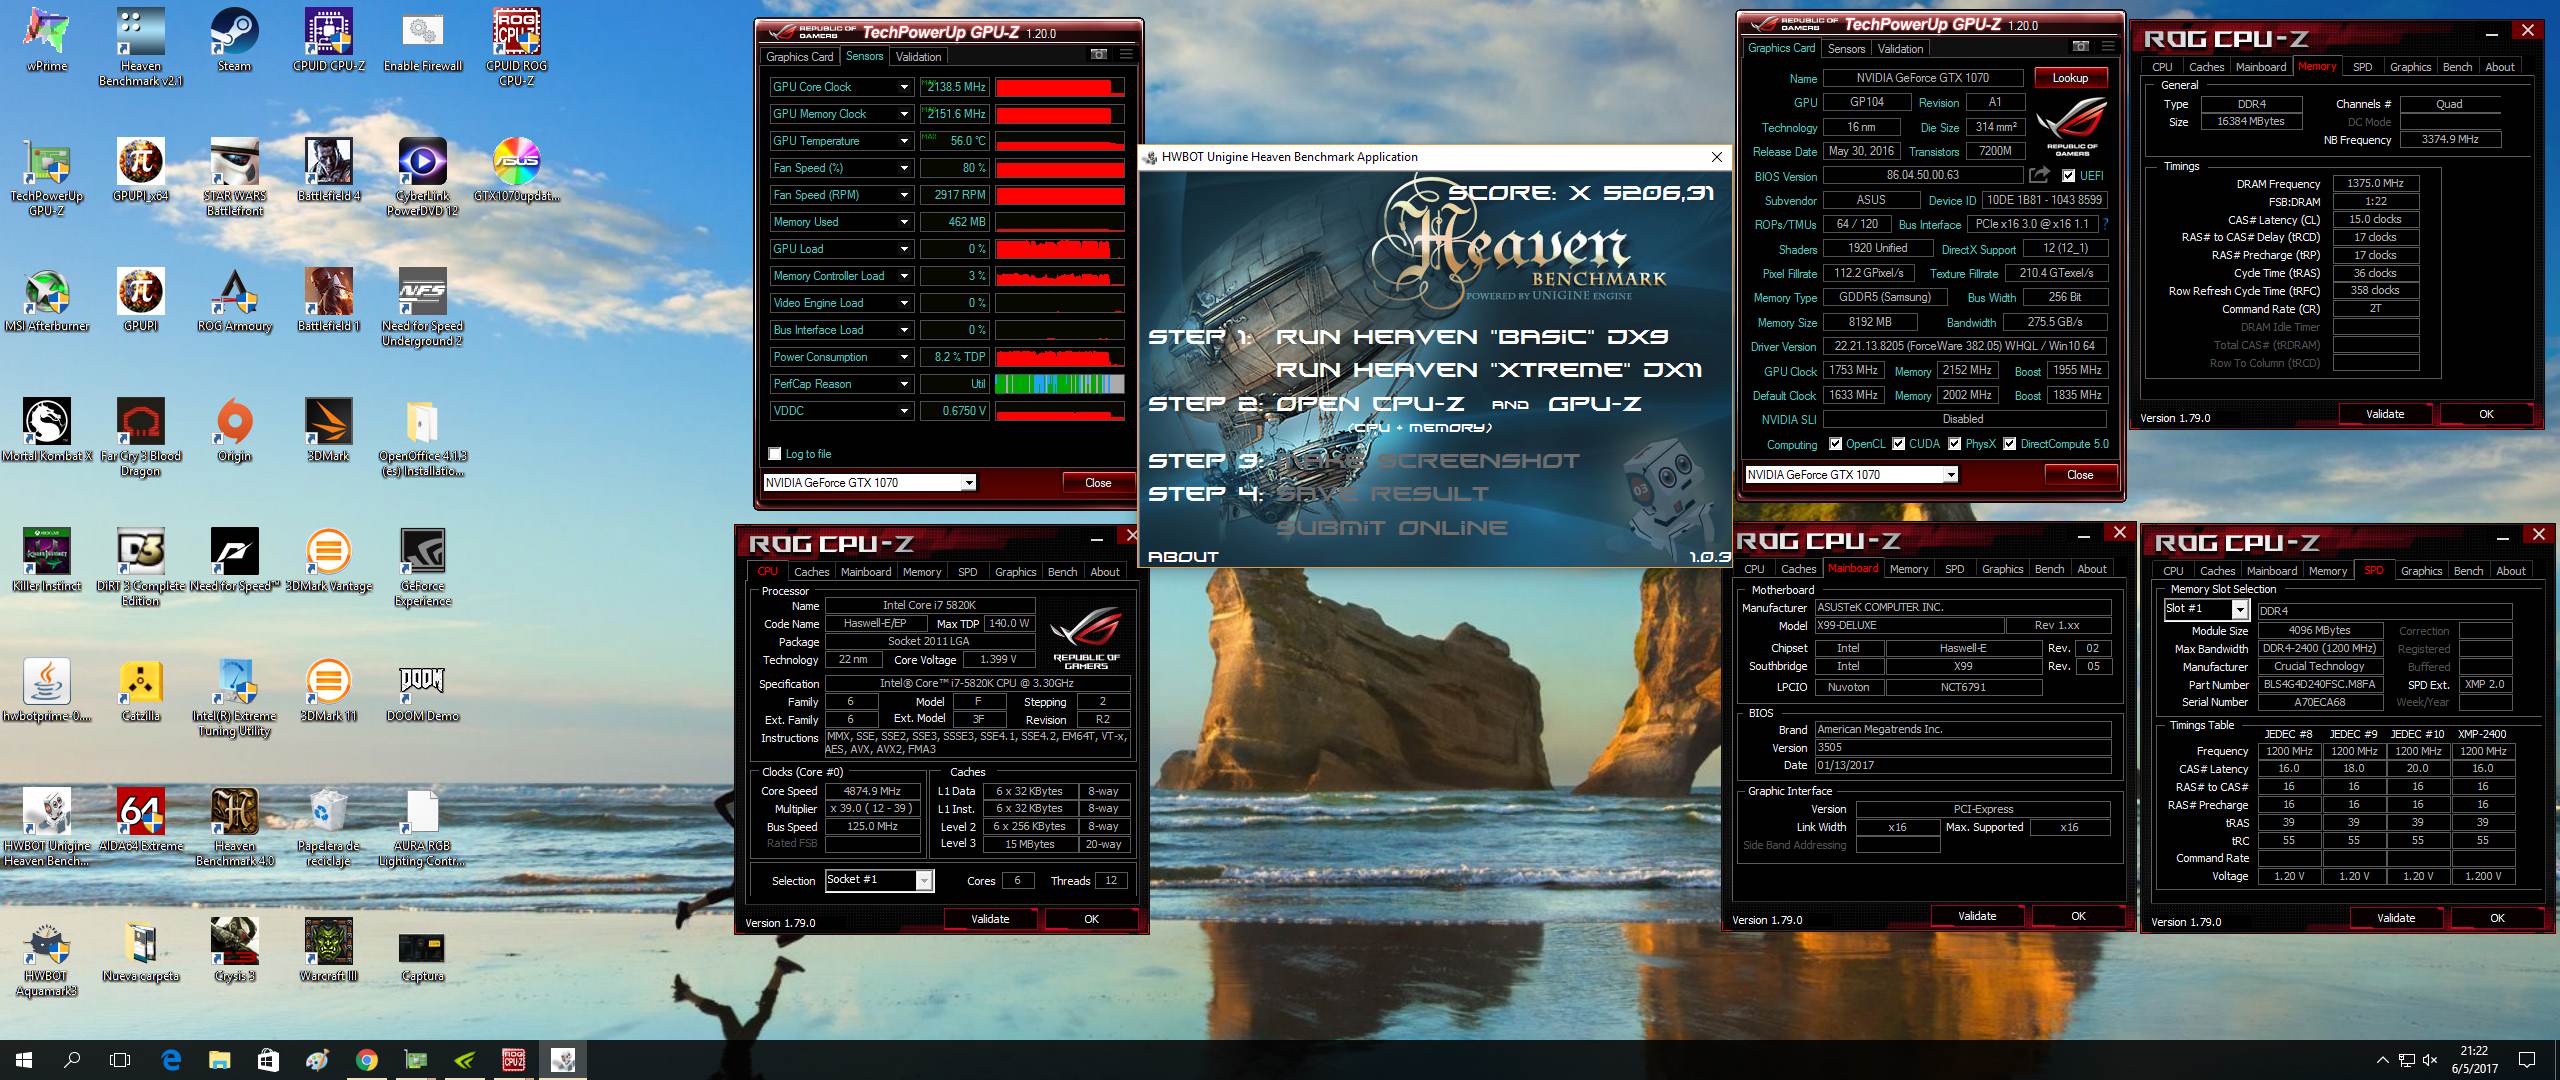Switch to Graphics Card tab in GPU-Z Sensors window

click(x=799, y=57)
